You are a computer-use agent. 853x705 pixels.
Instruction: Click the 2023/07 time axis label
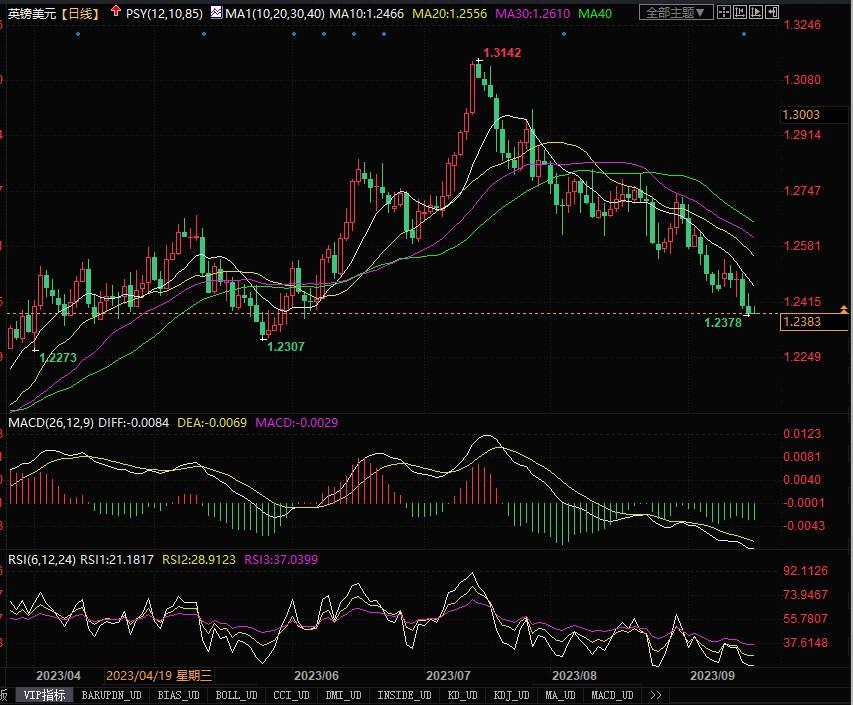coord(448,676)
